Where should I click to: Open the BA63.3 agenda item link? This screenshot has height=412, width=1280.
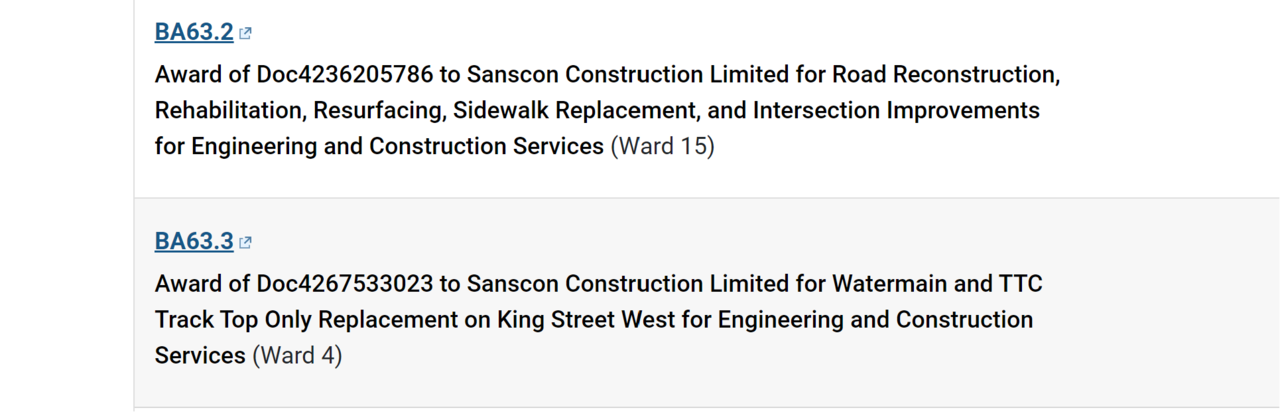[193, 241]
